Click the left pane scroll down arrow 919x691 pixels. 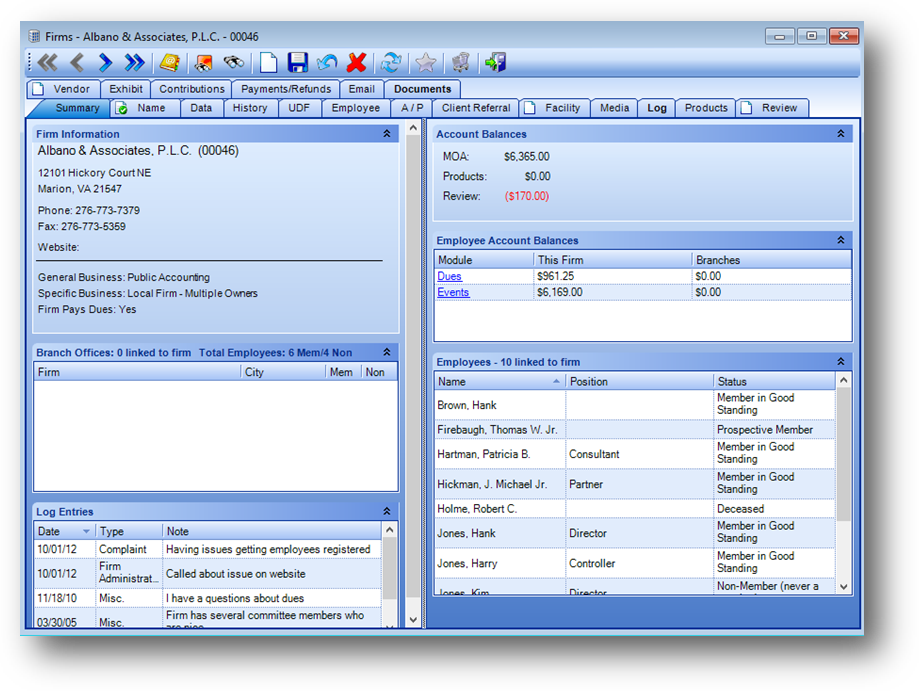[413, 619]
